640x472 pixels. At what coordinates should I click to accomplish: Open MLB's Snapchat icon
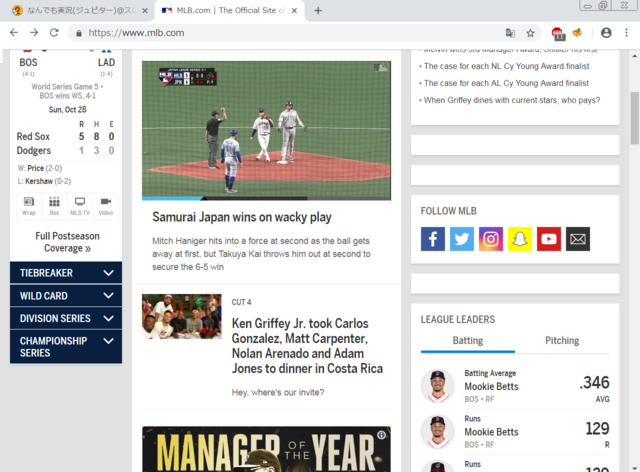tap(520, 239)
